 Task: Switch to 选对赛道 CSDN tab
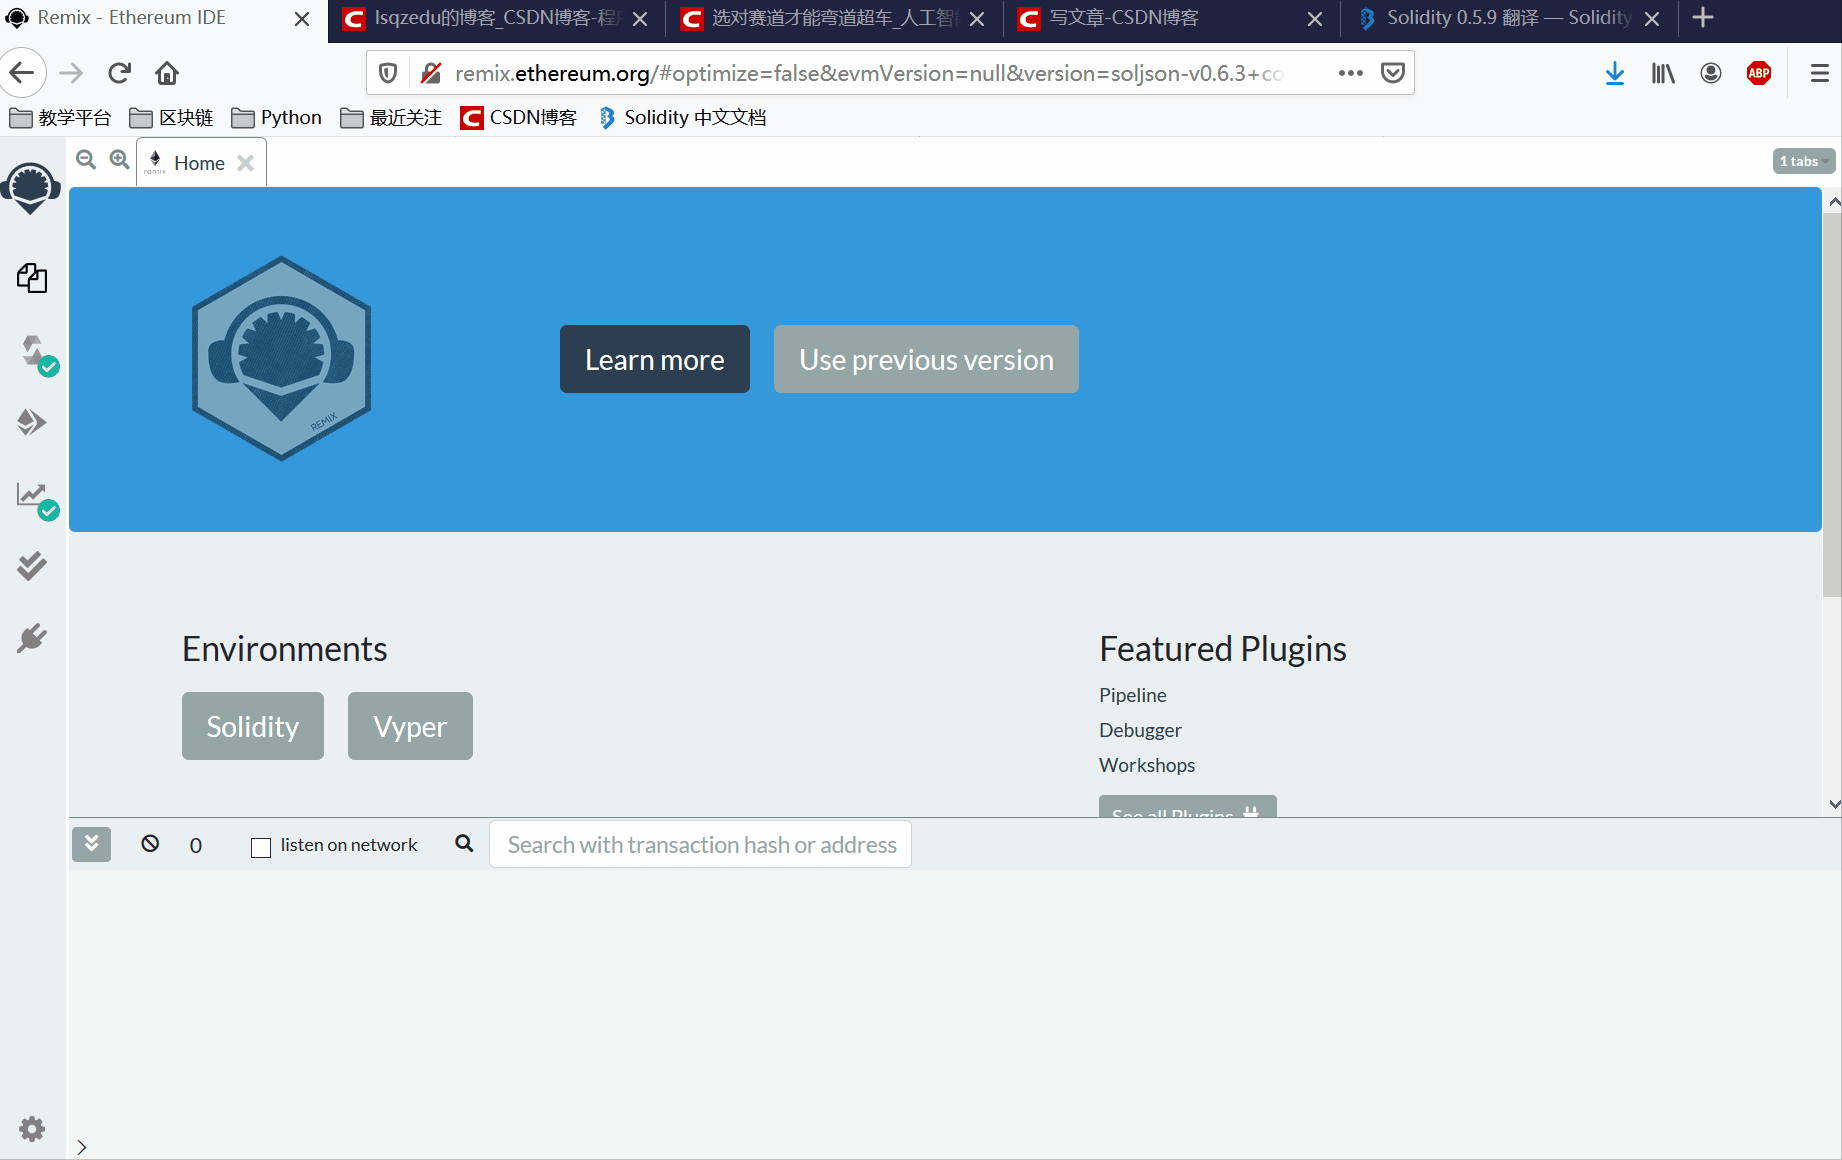834,18
